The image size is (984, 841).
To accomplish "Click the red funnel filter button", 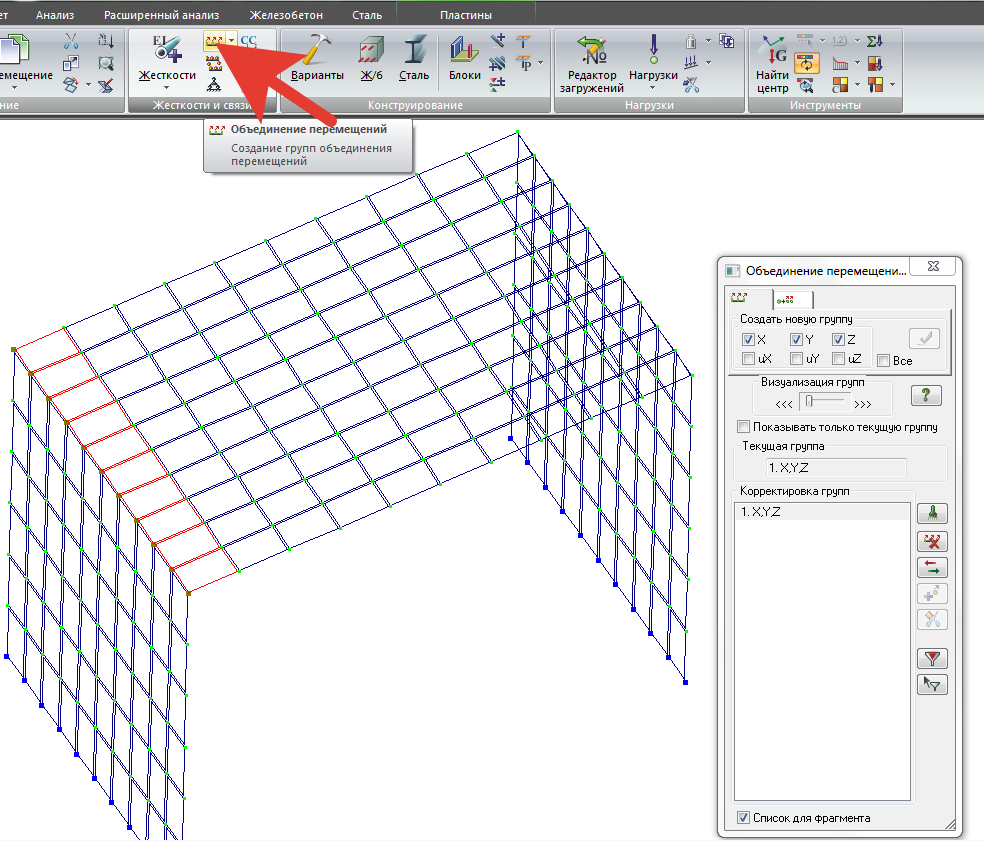I will (932, 658).
